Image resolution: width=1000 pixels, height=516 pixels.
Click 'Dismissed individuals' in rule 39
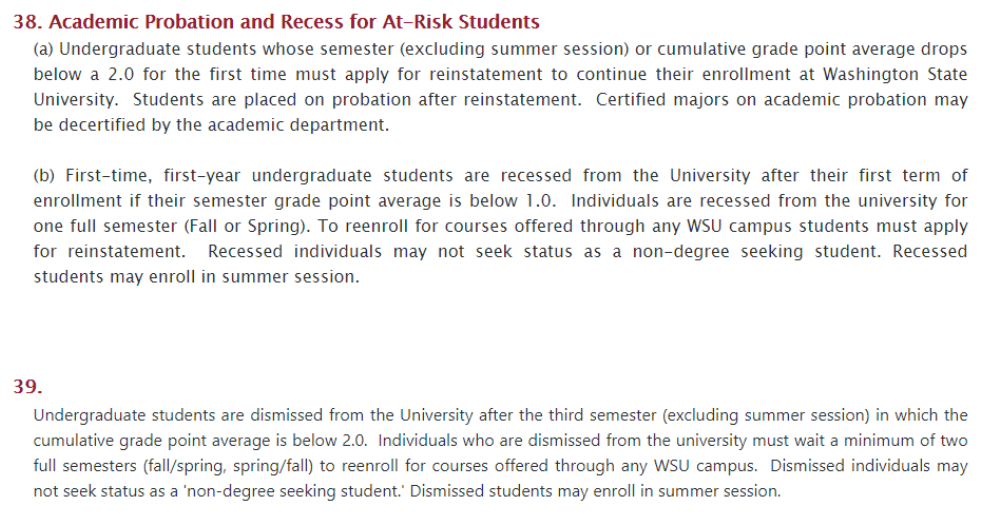[856, 466]
